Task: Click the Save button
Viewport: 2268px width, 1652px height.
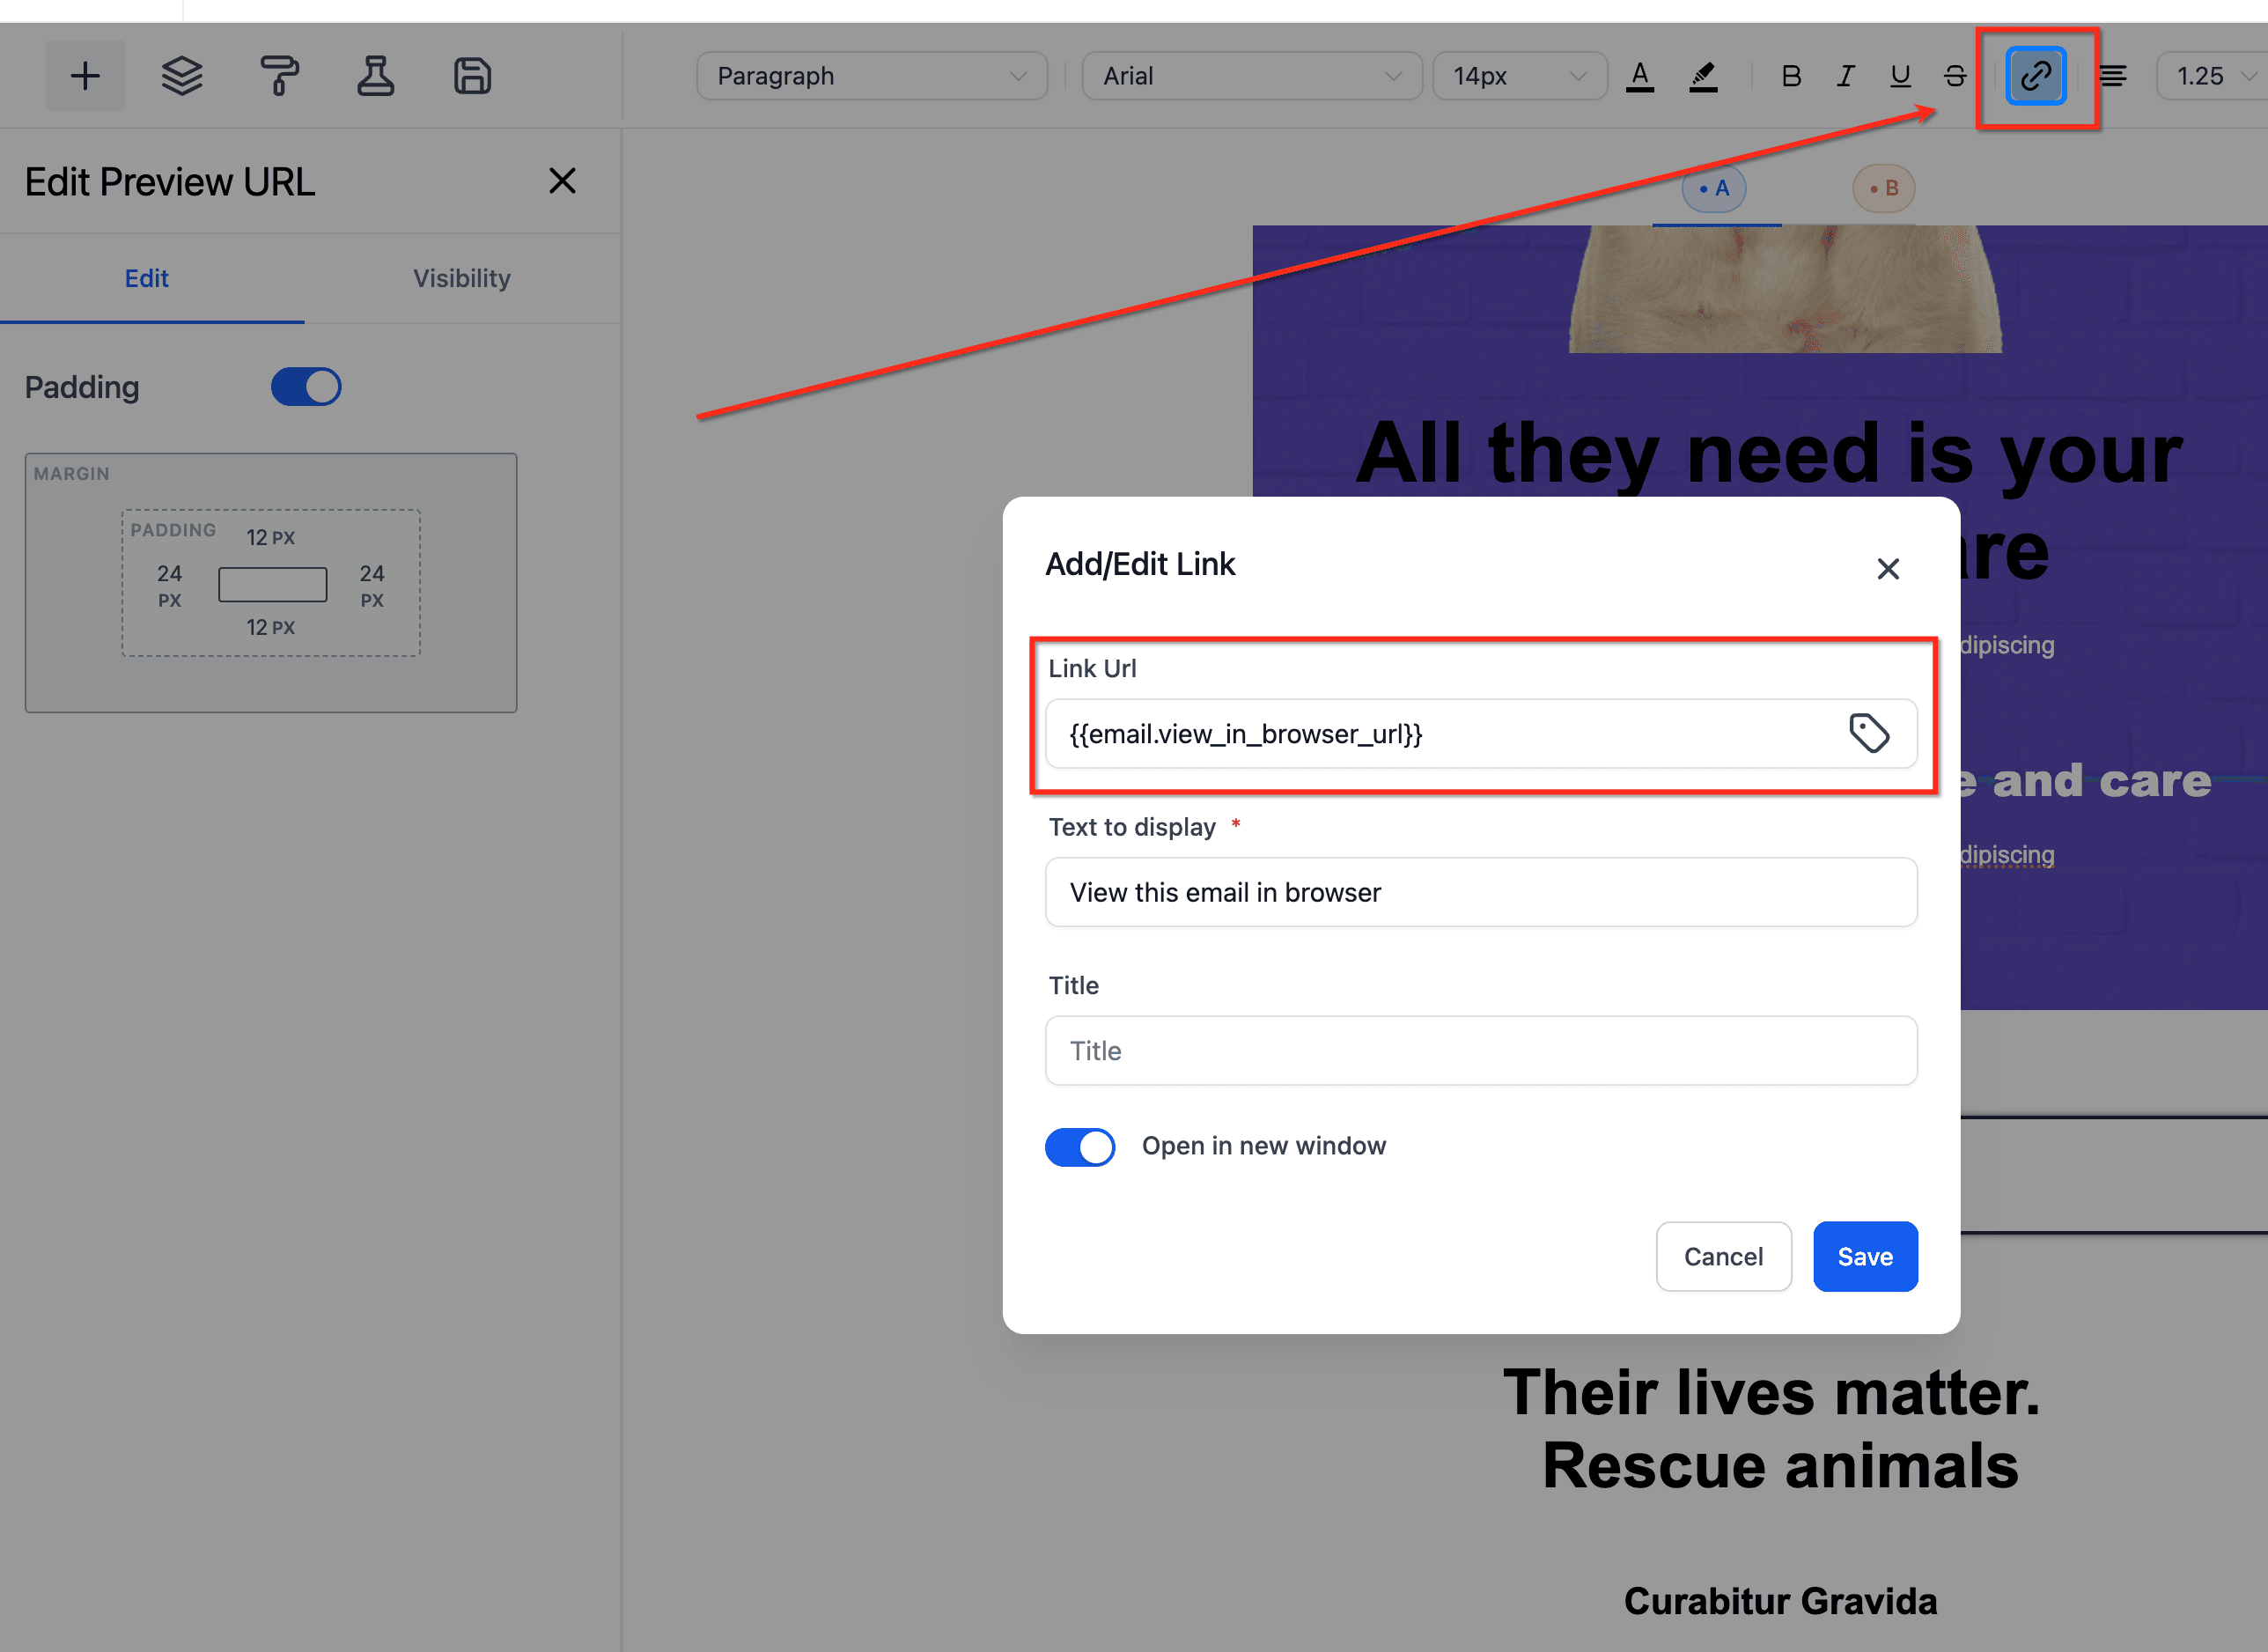Action: (1864, 1256)
